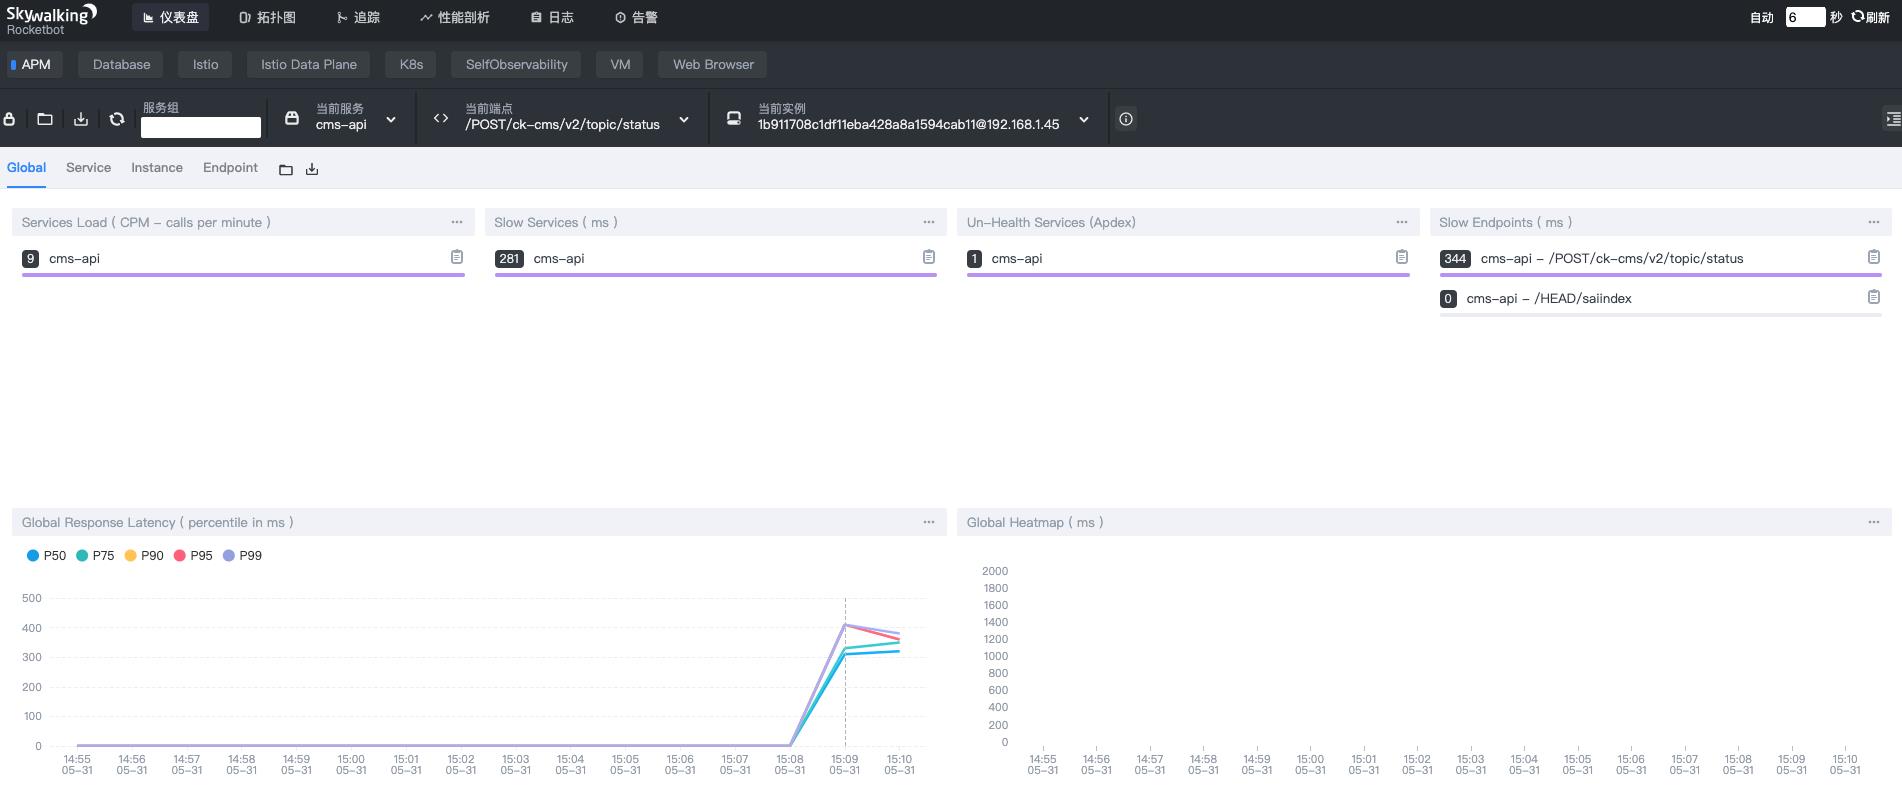
Task: Open the Un-Health Services panel options menu
Action: pyautogui.click(x=1402, y=222)
